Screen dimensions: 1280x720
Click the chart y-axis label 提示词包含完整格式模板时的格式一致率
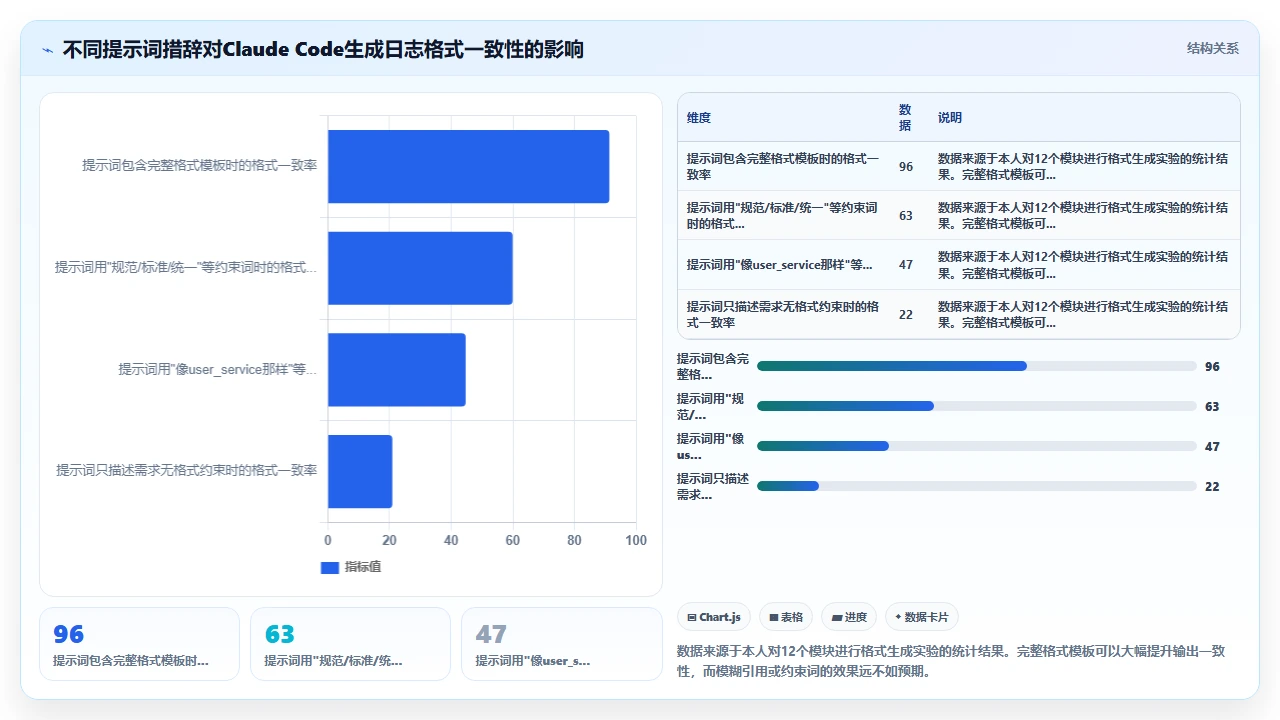coord(200,166)
